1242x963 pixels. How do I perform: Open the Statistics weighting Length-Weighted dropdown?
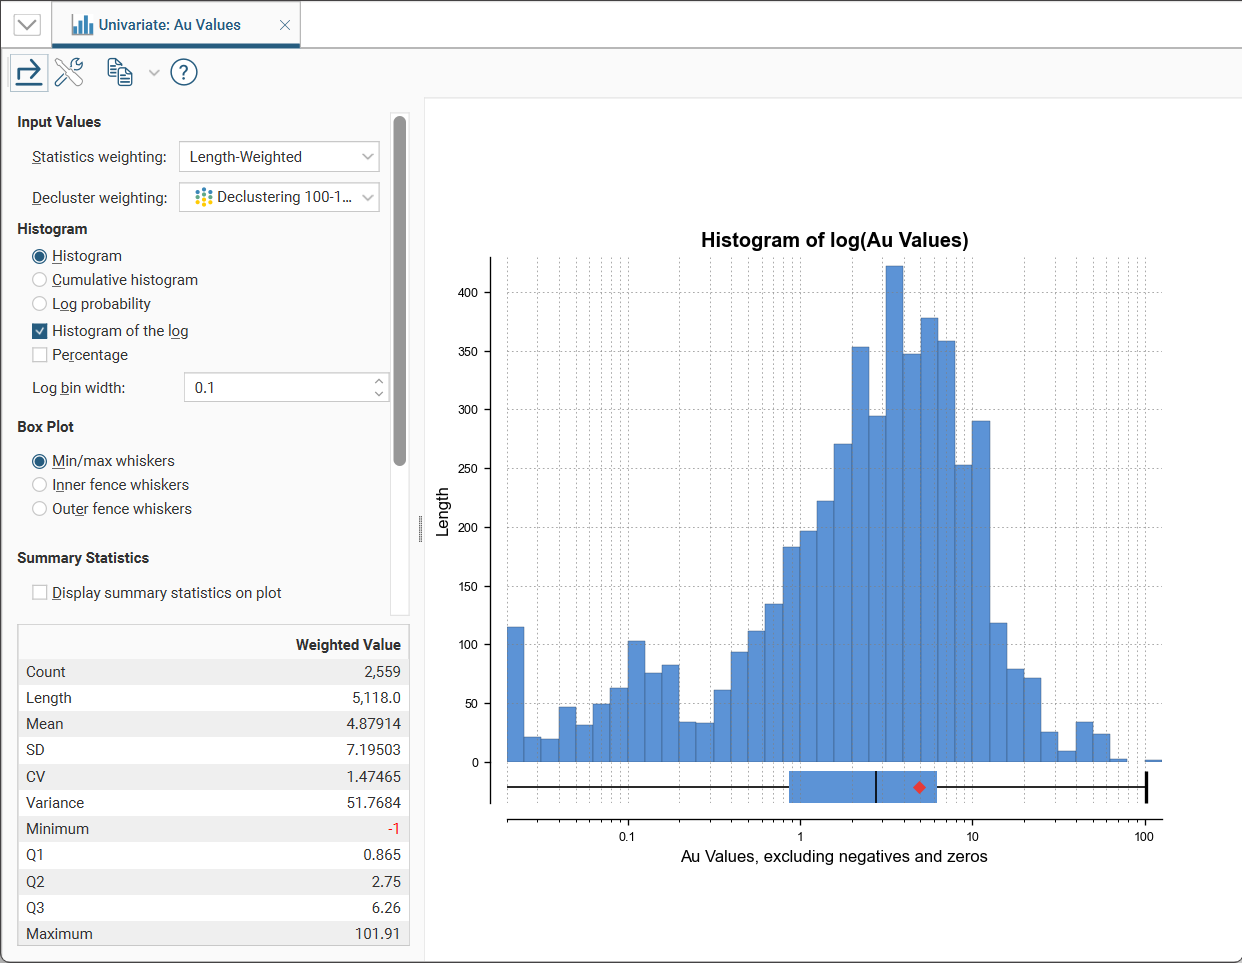click(279, 157)
